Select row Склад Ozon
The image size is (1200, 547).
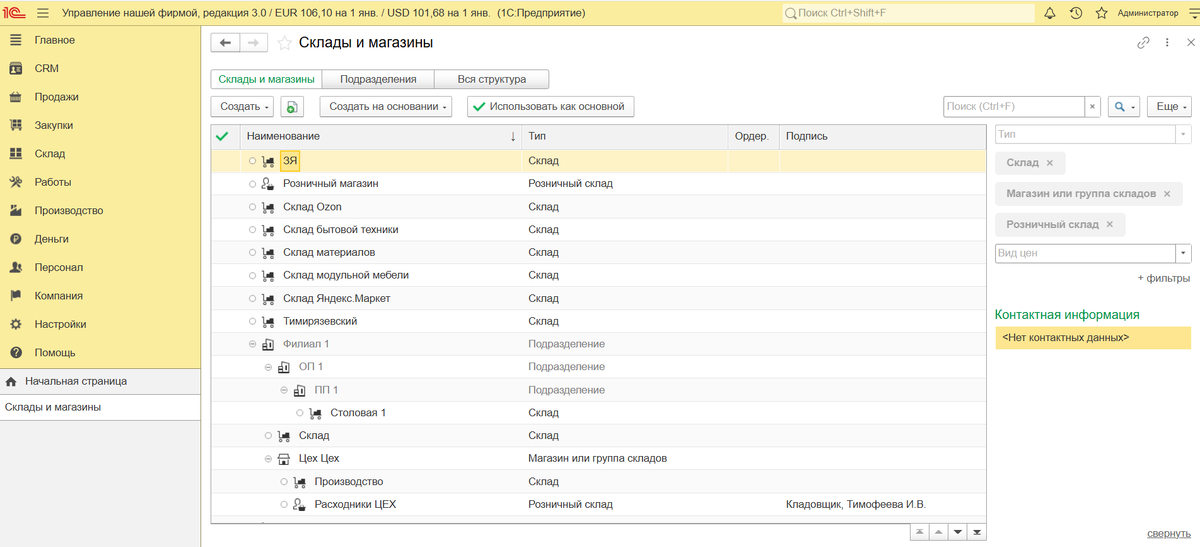(598, 207)
